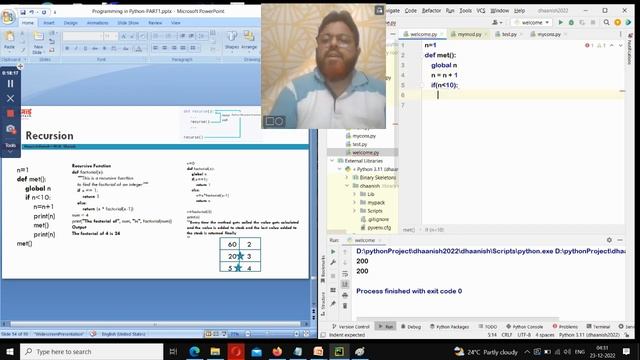Viewport: 640px width, 360px height.
Task: Open the Tools menu in PyCharm
Action: [466, 11]
